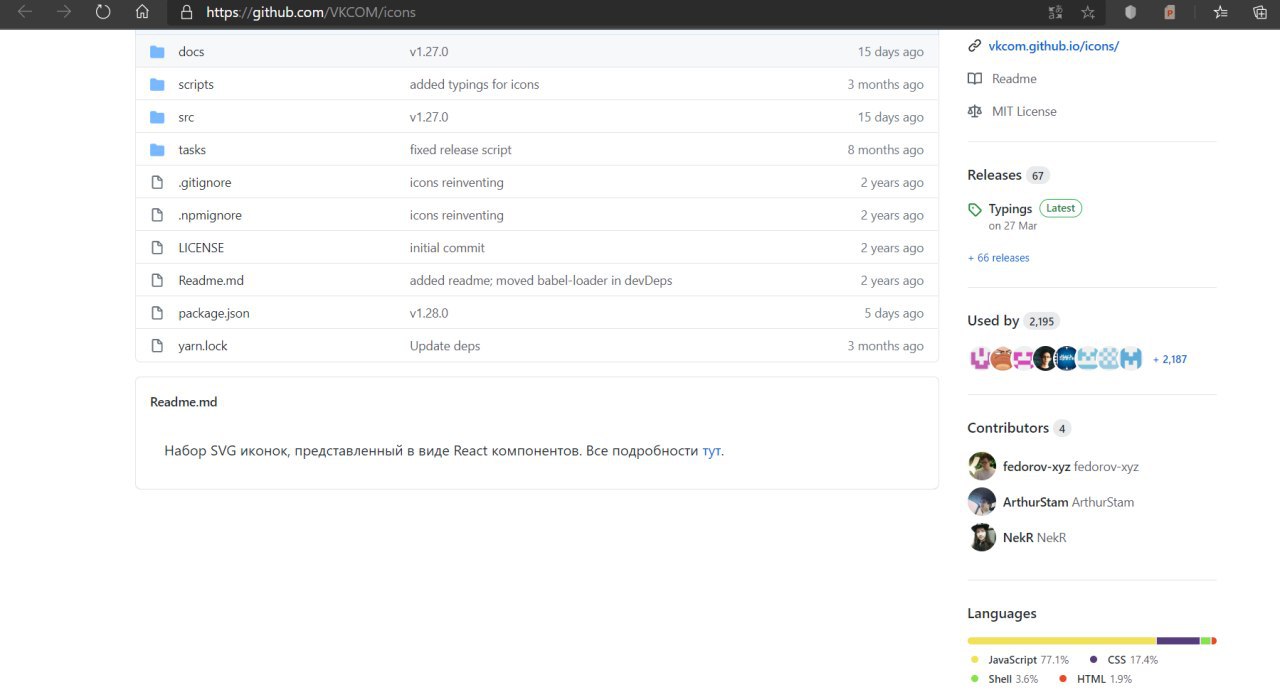Open the yarn.lock file
The height and width of the screenshot is (697, 1280).
[x=203, y=346]
